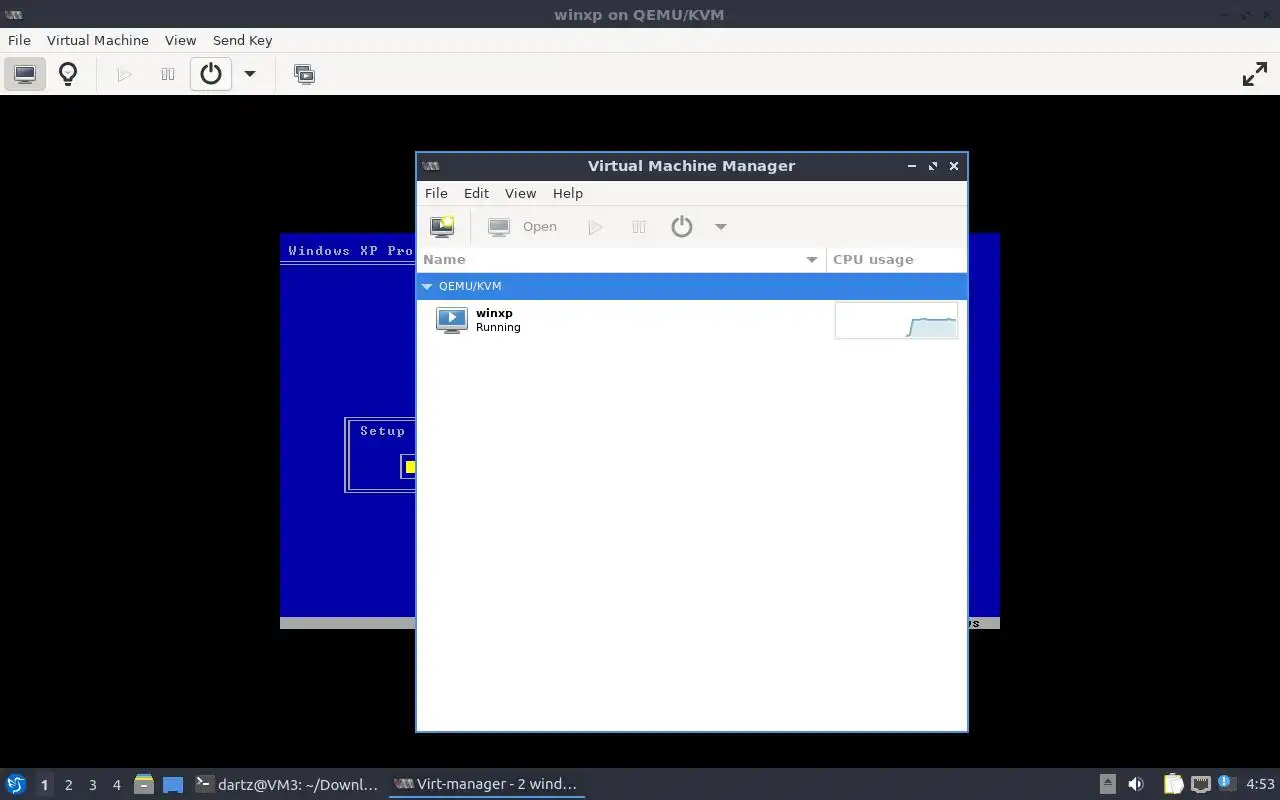Viewport: 1280px width, 800px height.
Task: Open clipboard manager tray icon
Action: click(1173, 784)
